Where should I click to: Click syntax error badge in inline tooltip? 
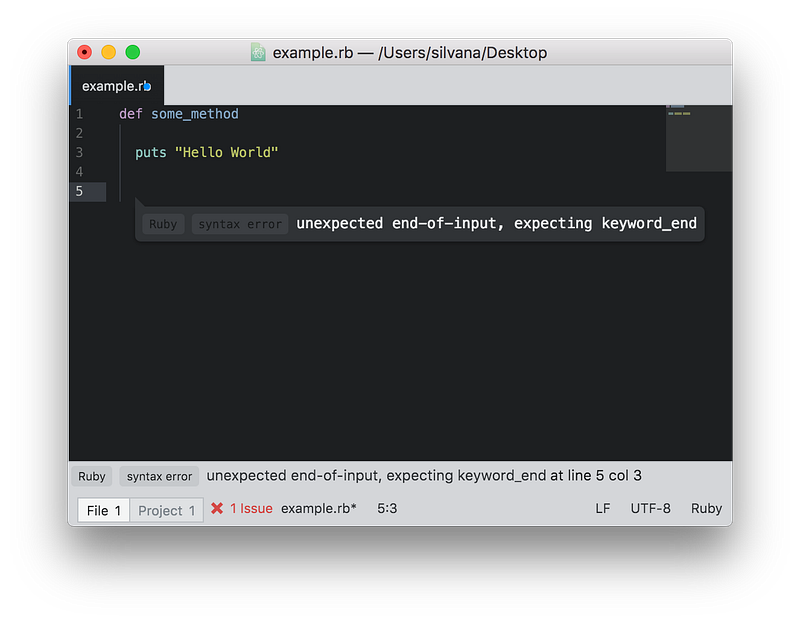pyautogui.click(x=240, y=224)
